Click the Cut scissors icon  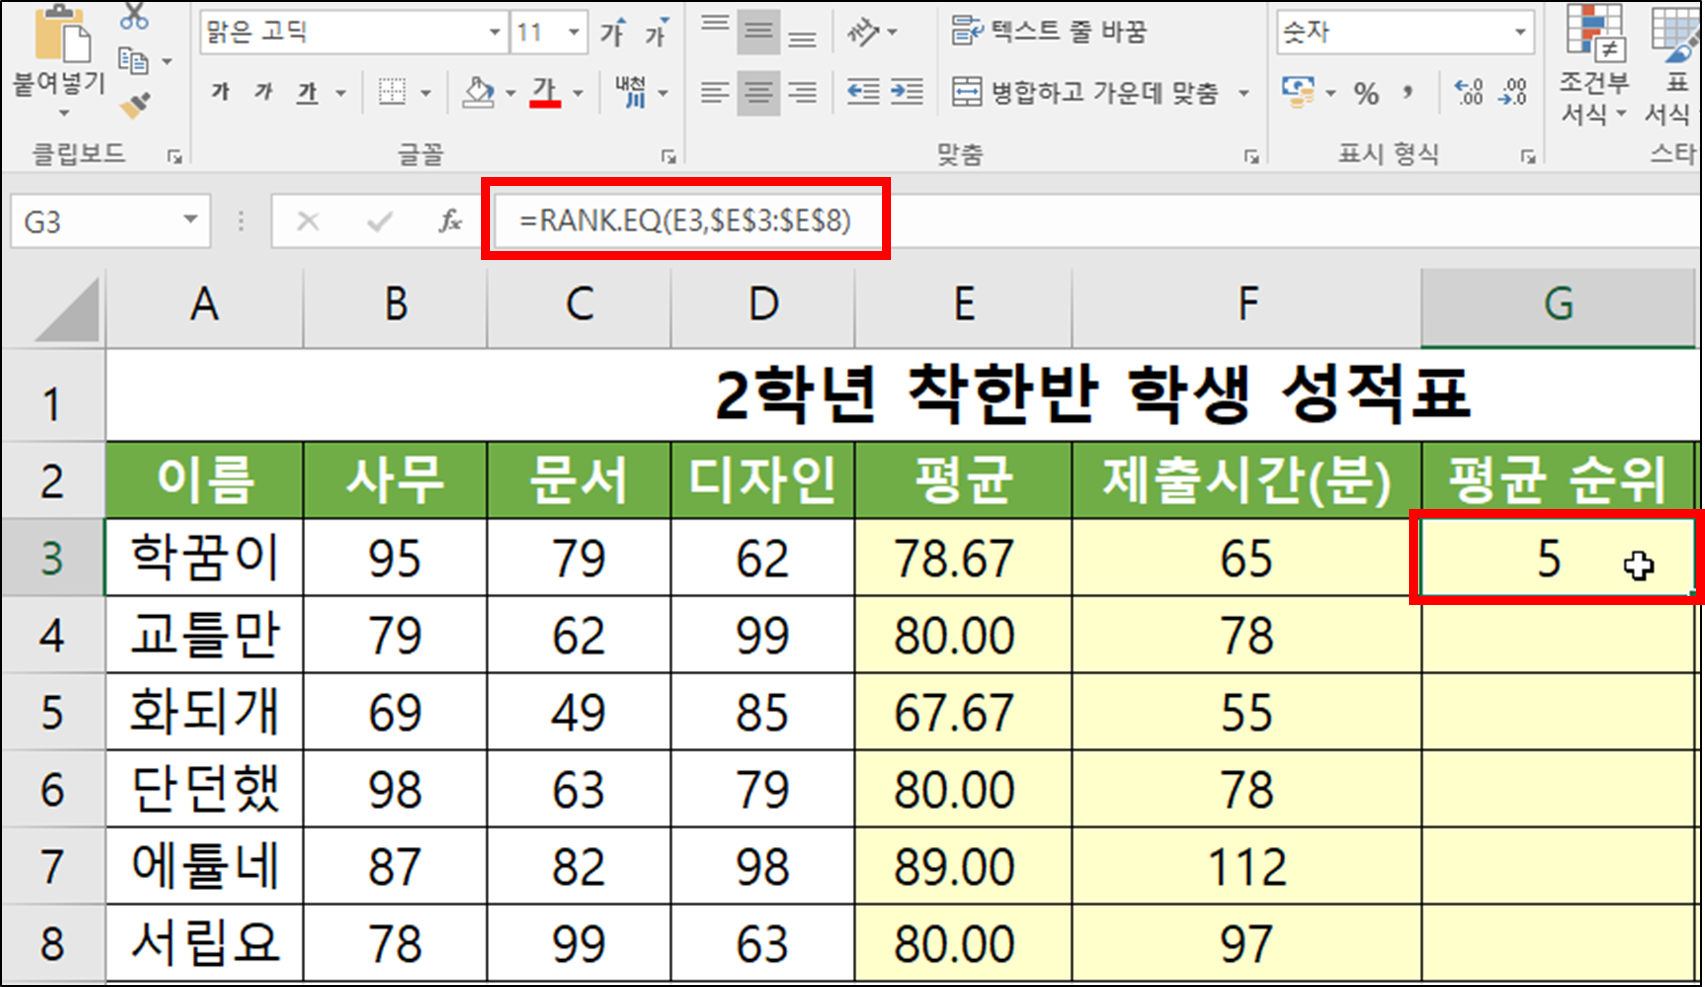(134, 16)
